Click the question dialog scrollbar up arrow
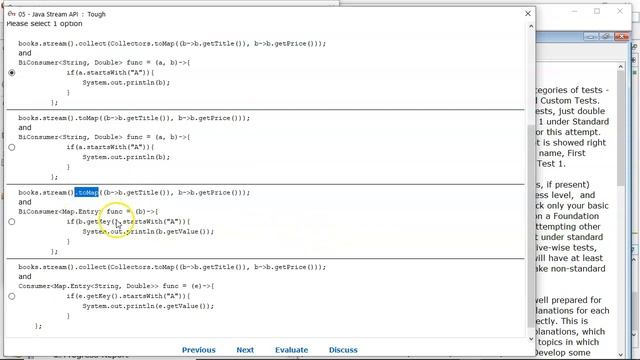Screen dimensions: 640x360 pyautogui.click(x=531, y=27)
